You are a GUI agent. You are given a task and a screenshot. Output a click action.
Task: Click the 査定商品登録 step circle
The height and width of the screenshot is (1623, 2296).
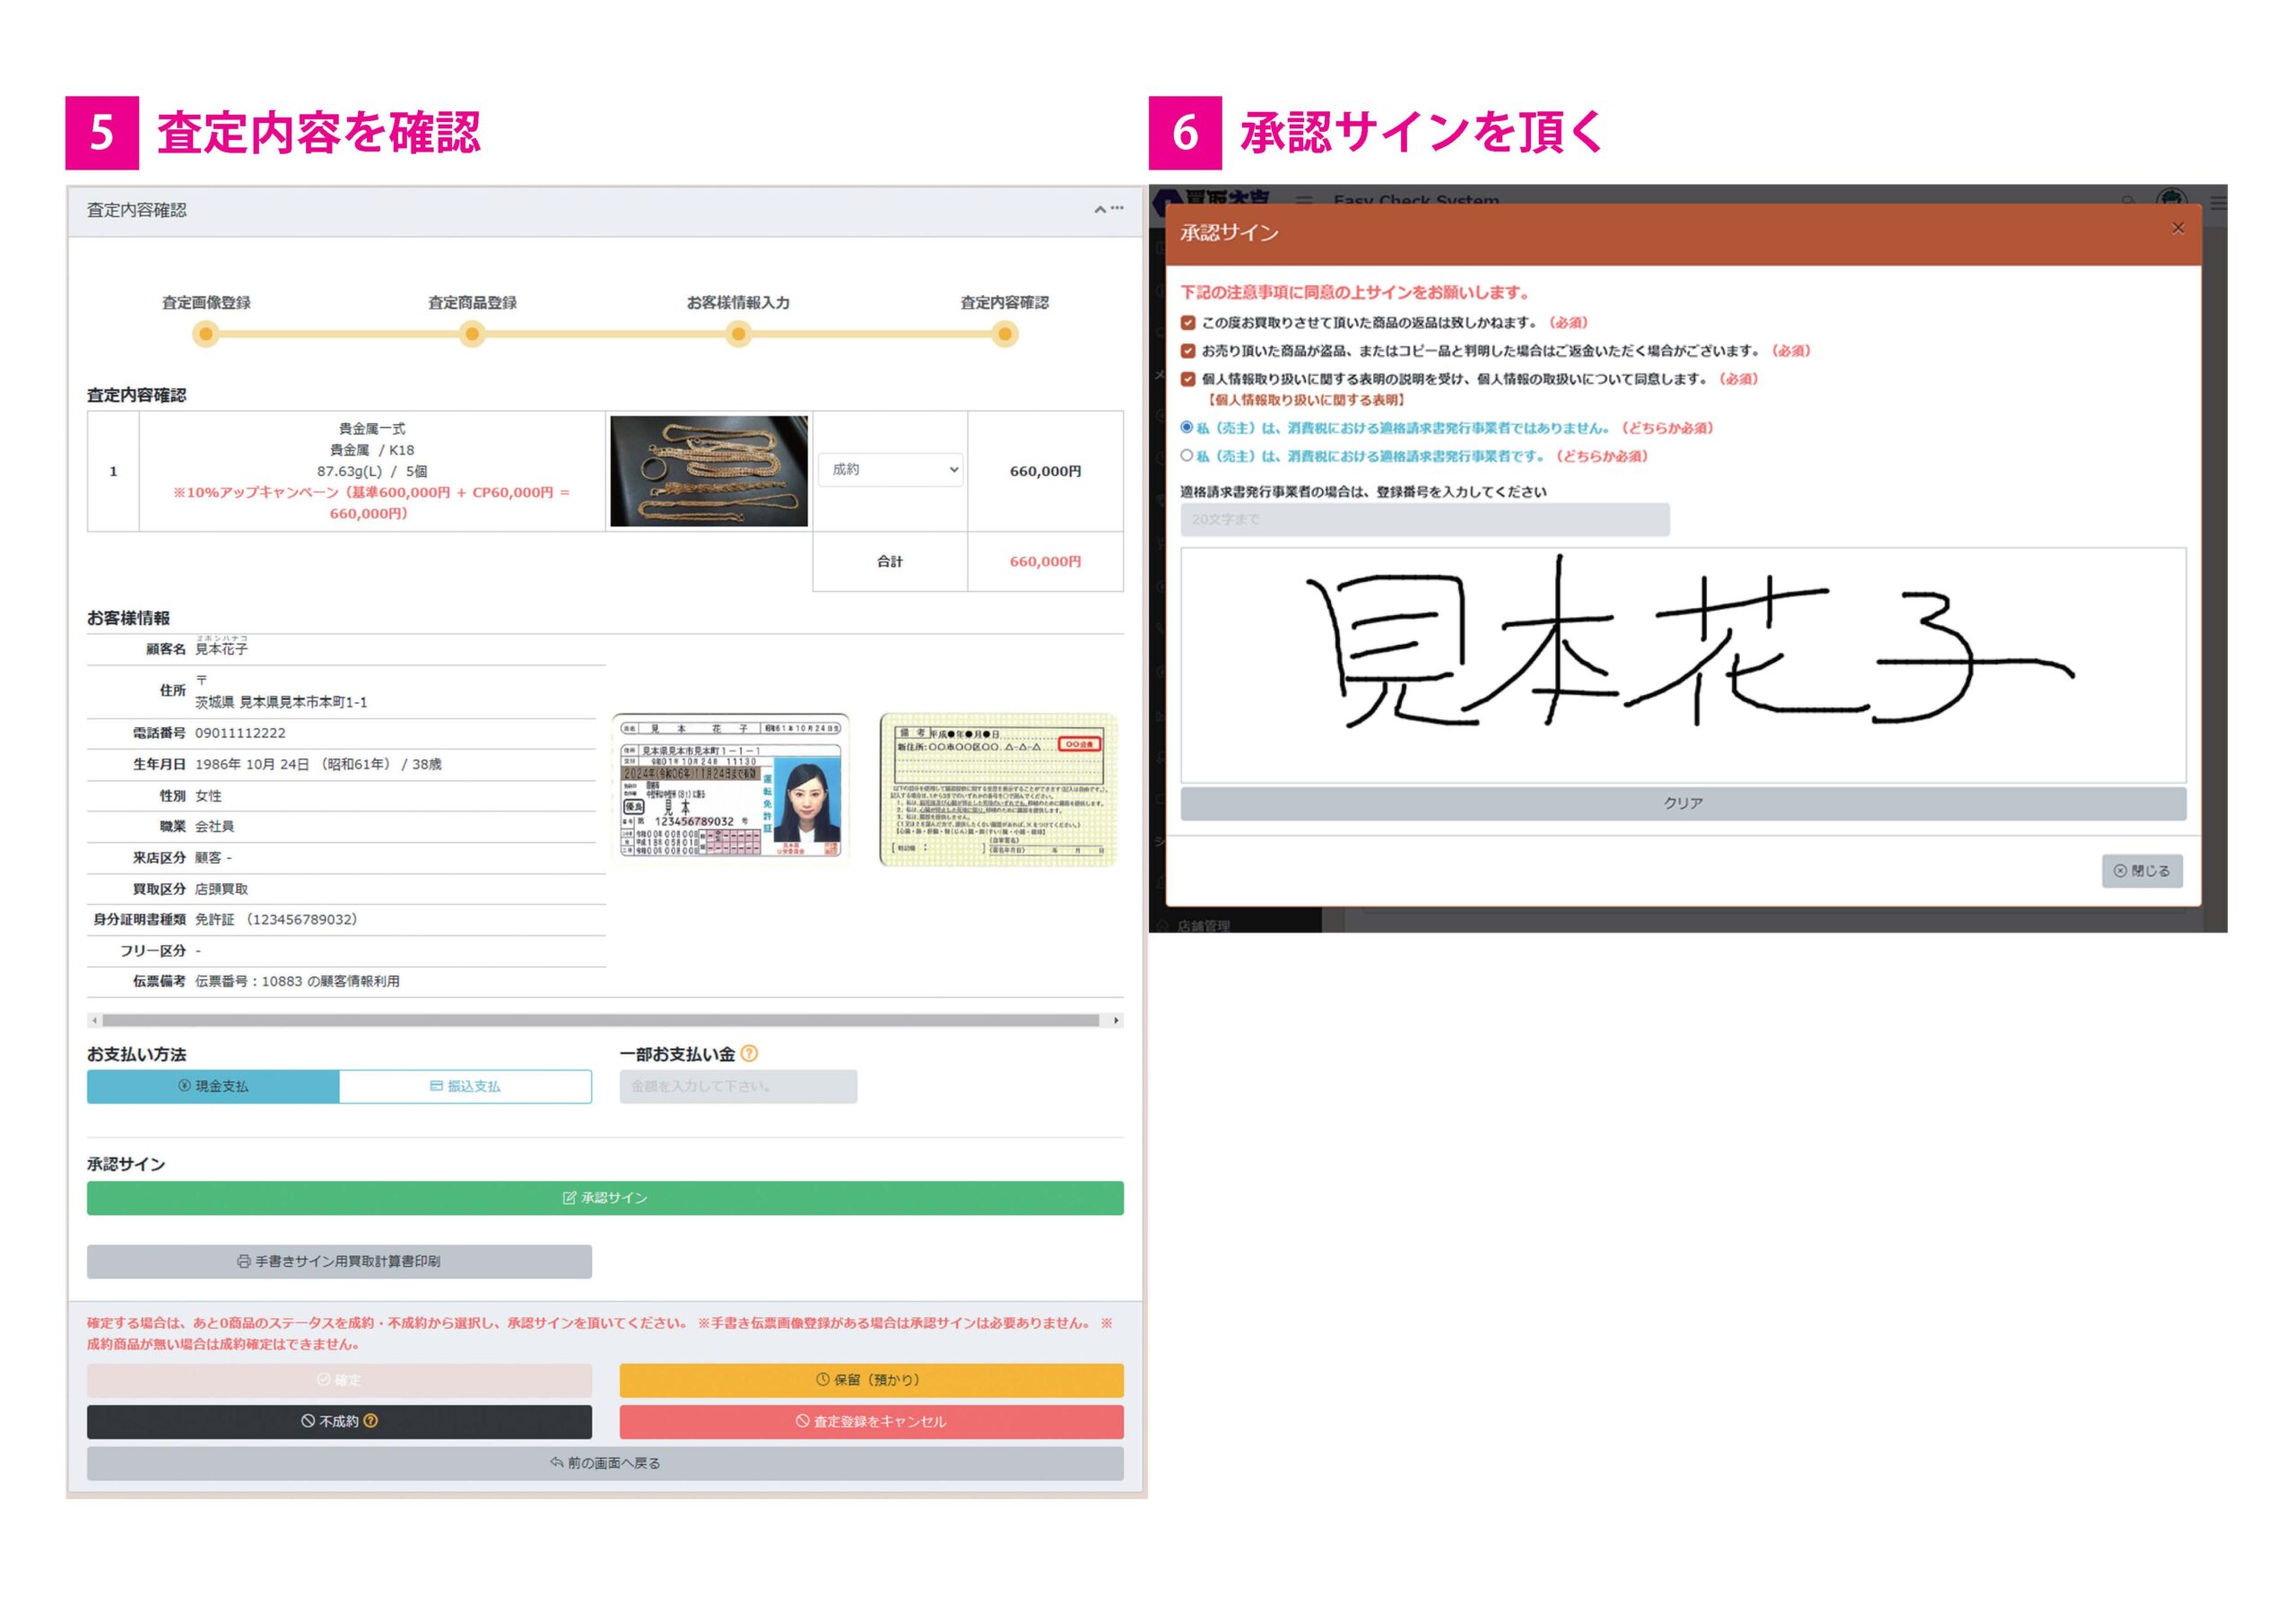(x=472, y=334)
